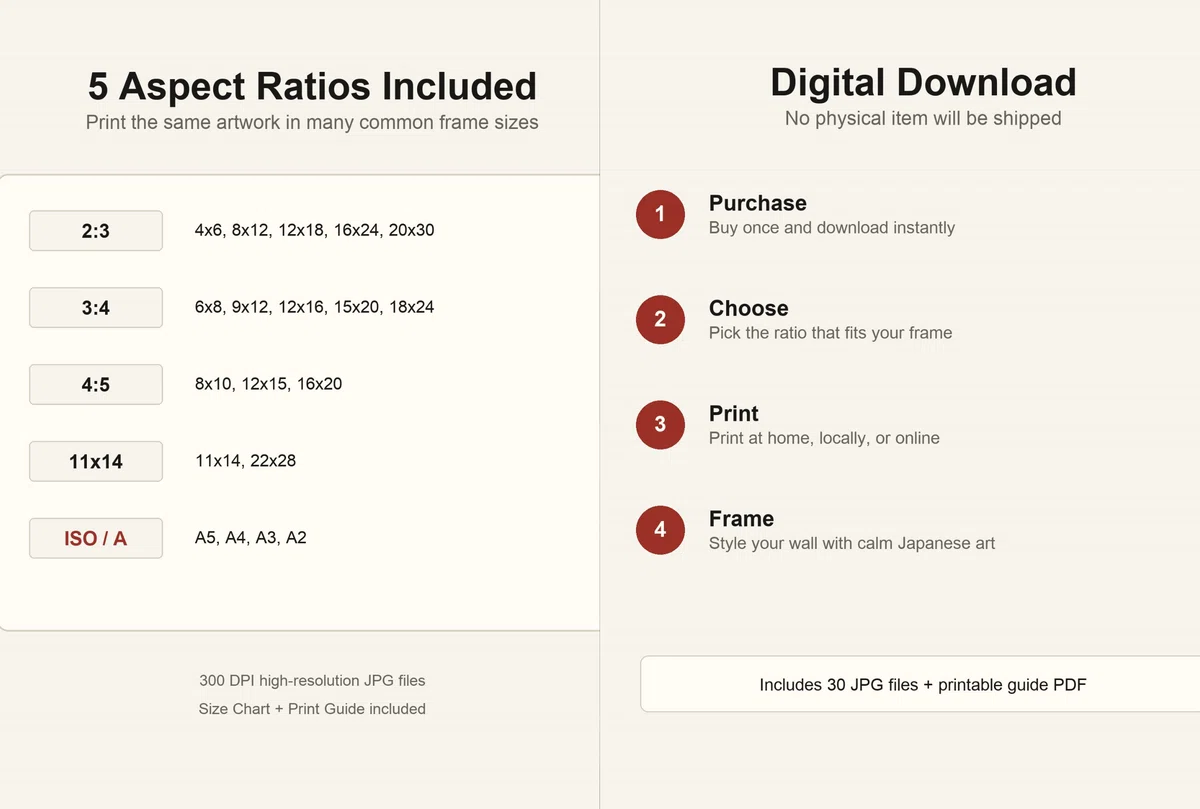The height and width of the screenshot is (809, 1200).
Task: Click the red step 2 circle
Action: tap(660, 320)
